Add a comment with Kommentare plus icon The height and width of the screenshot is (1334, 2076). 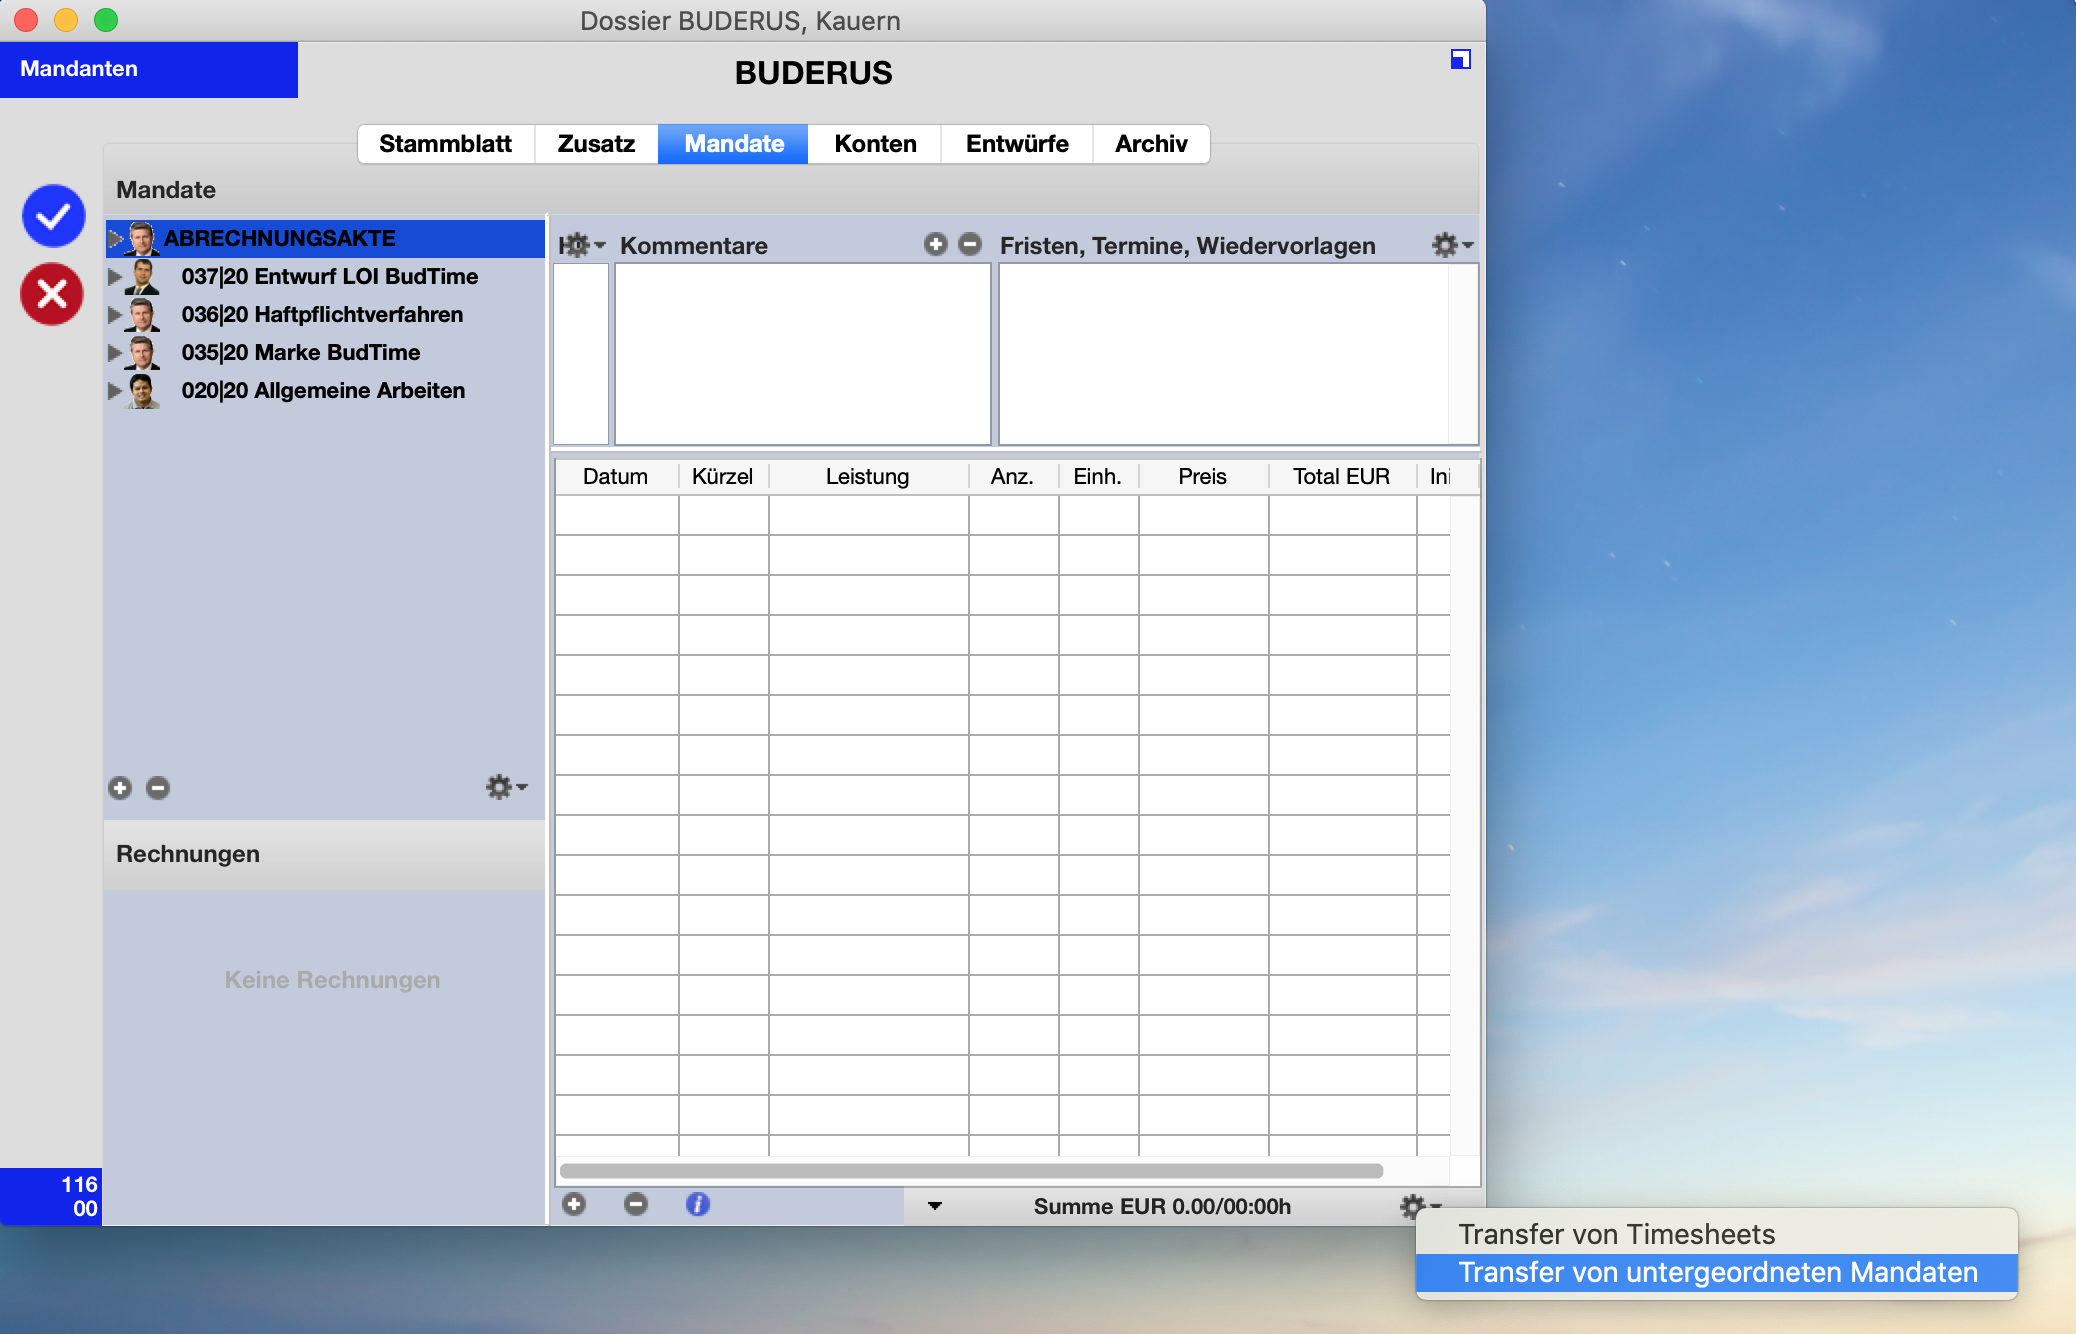click(x=935, y=244)
